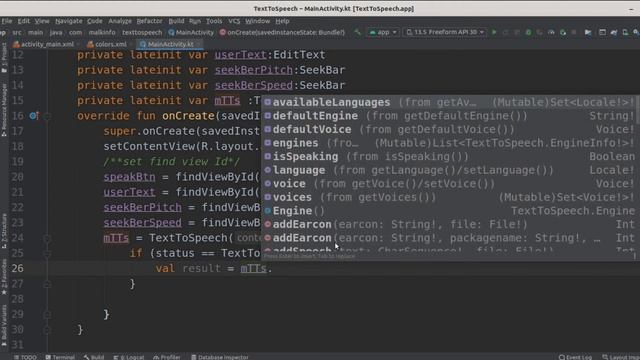Toggle the fold marker at line 25

click(47, 253)
